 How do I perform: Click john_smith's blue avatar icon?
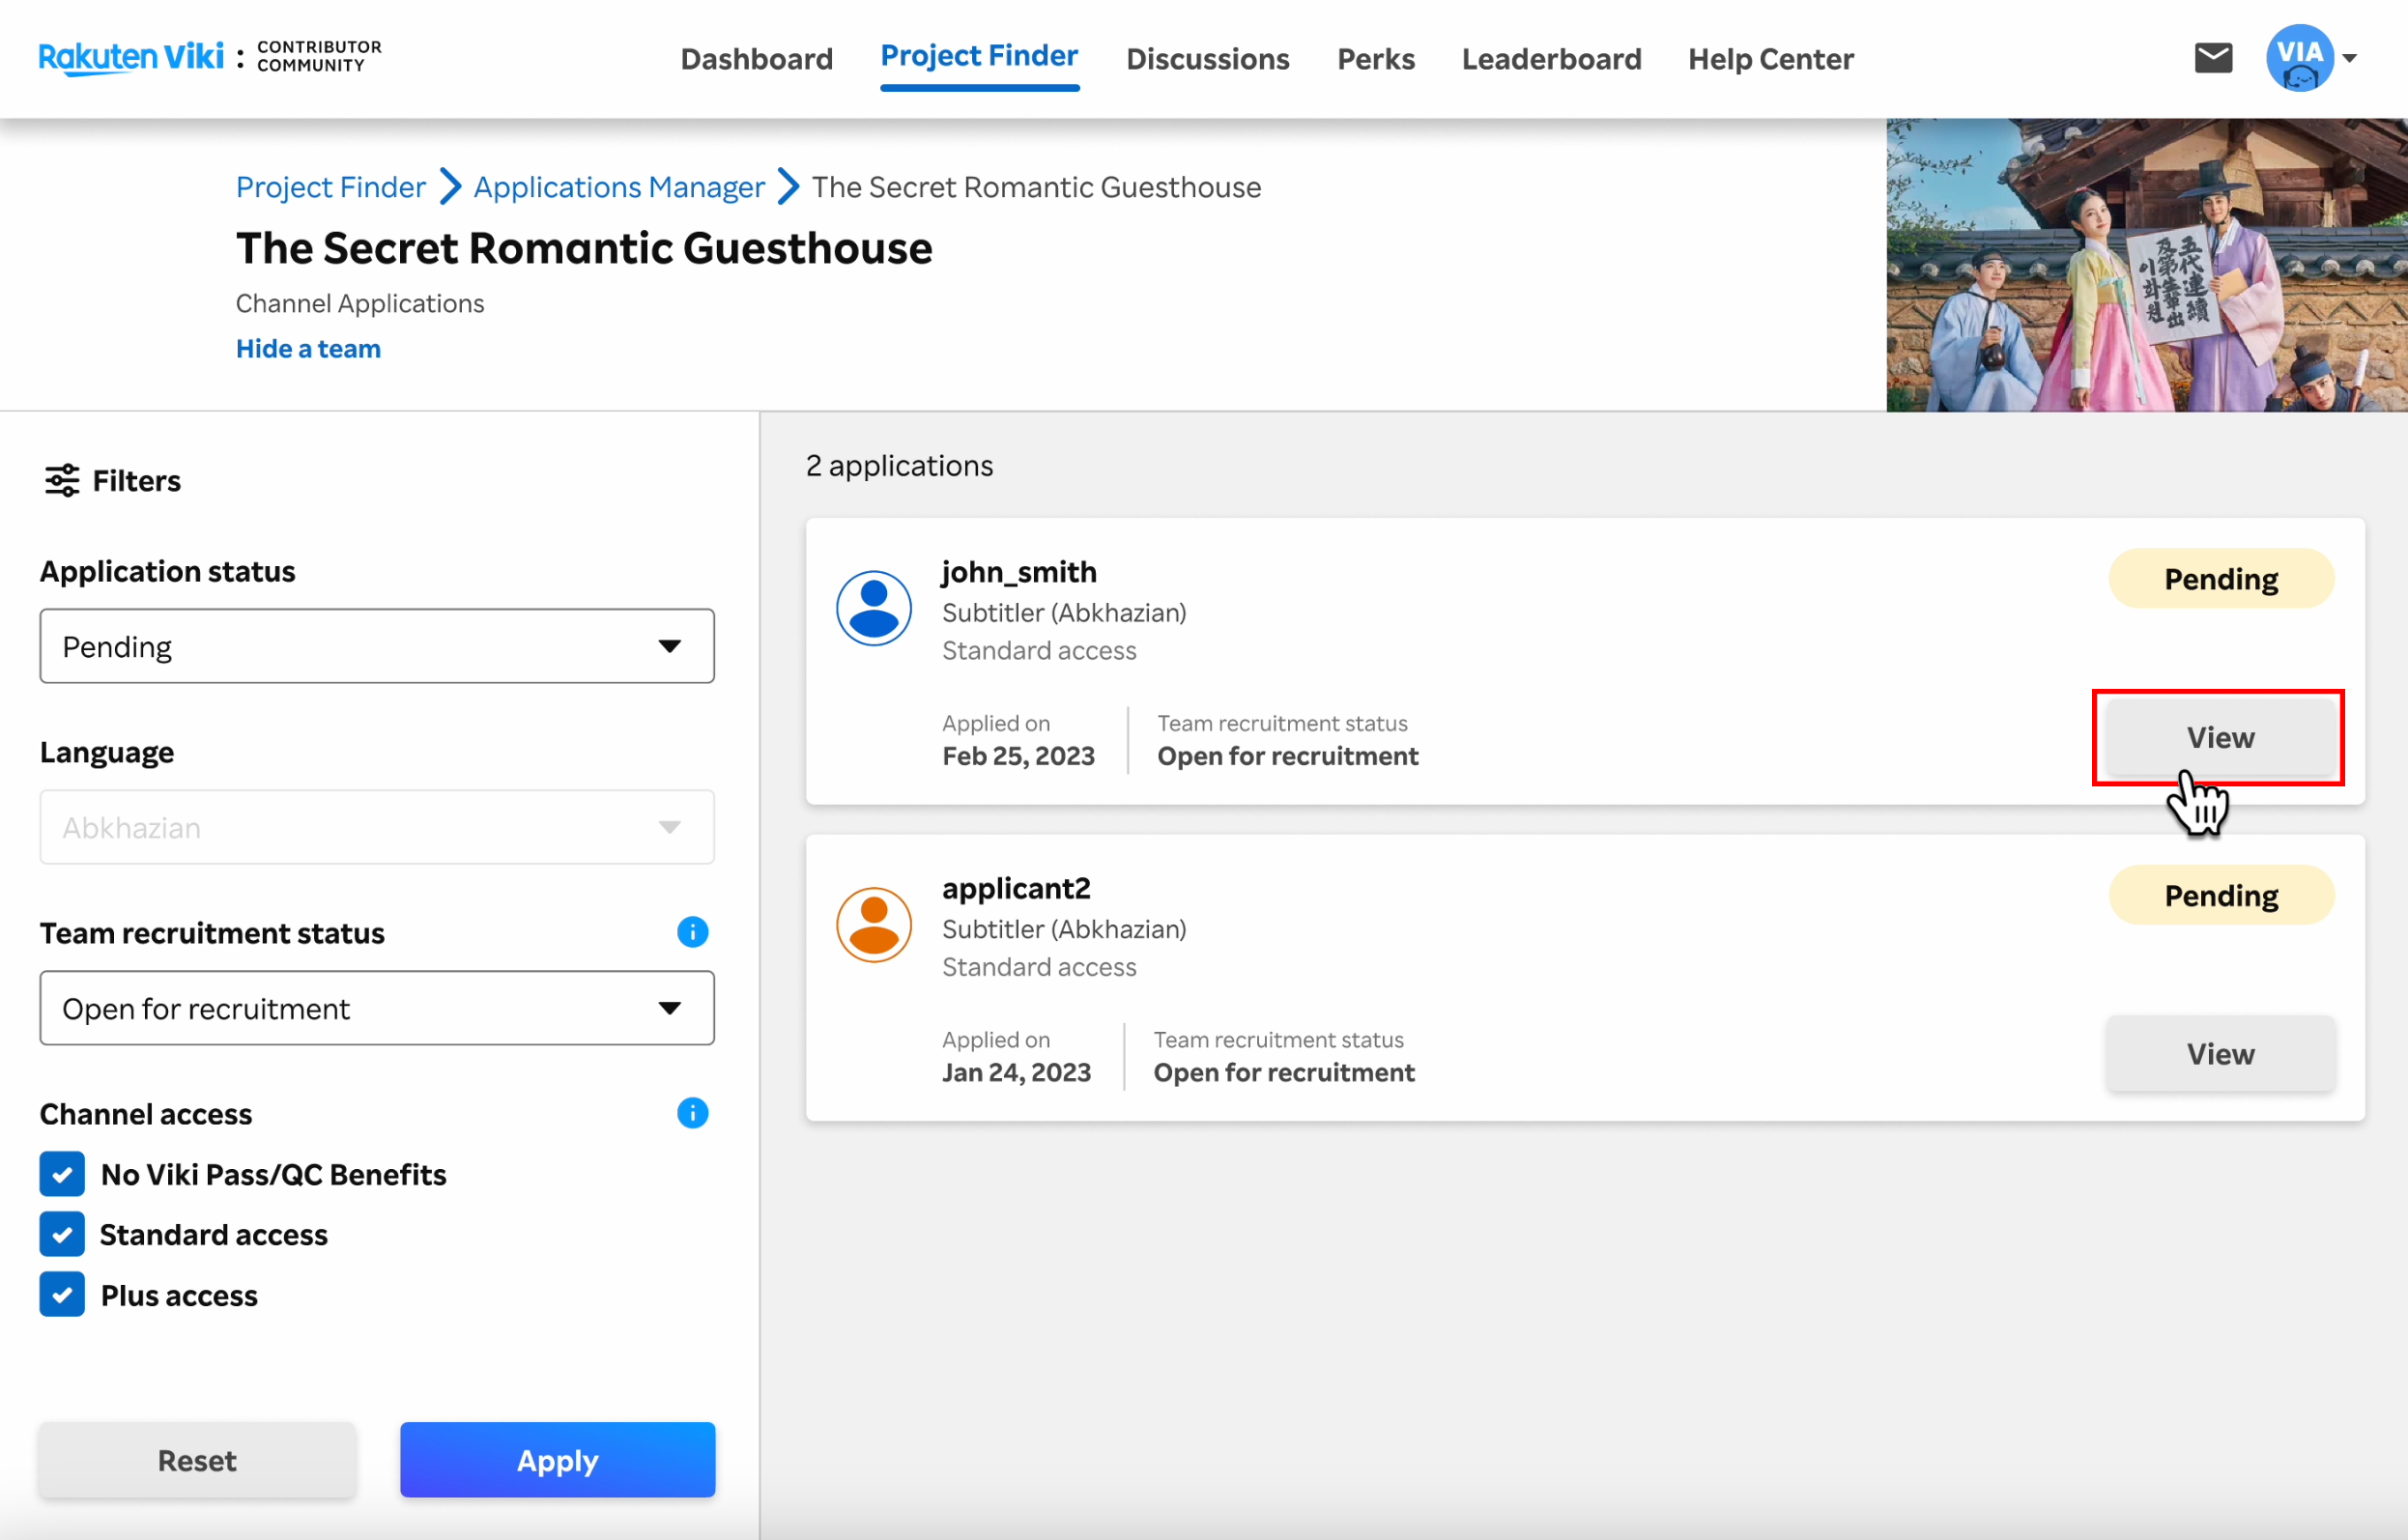873,608
